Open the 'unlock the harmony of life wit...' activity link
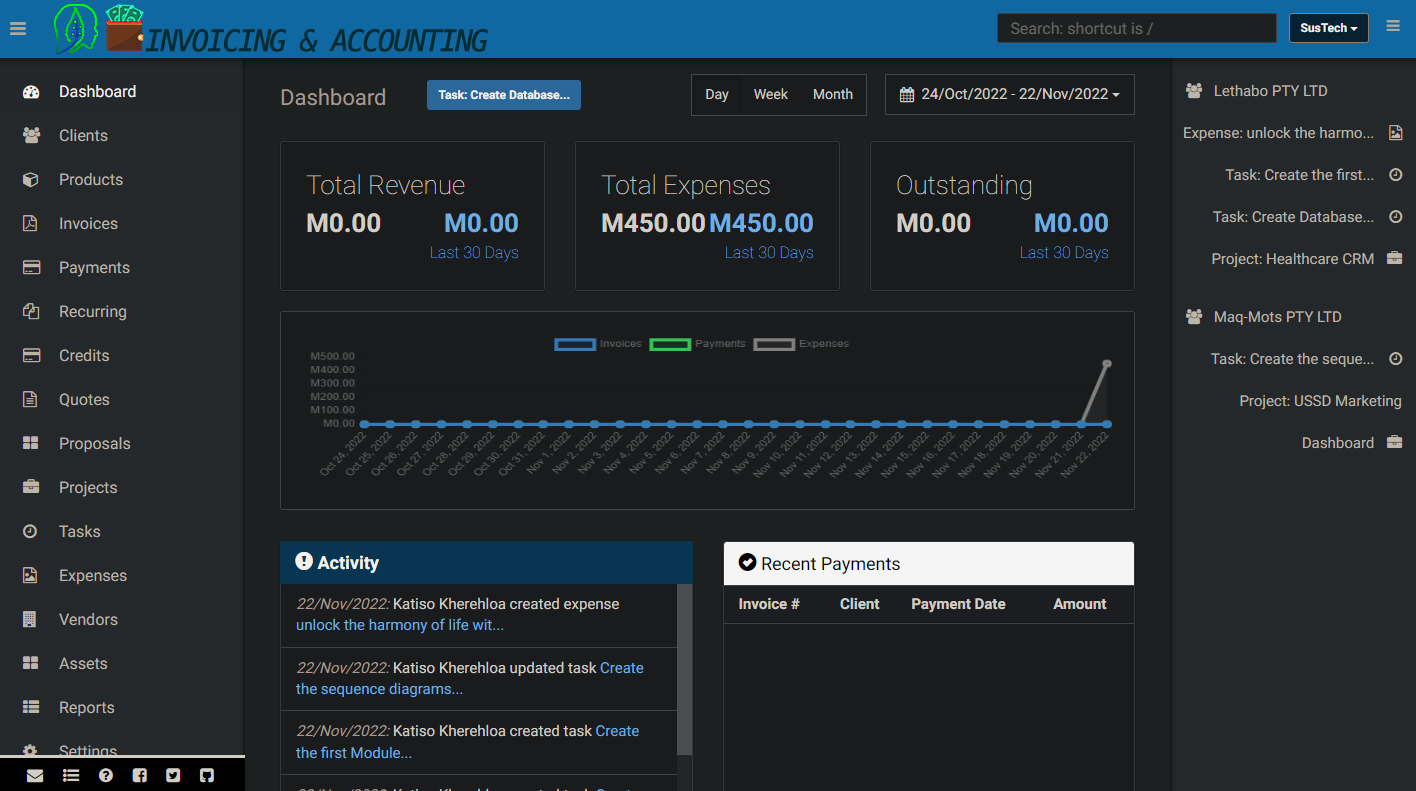Viewport: 1416px width, 791px height. click(x=400, y=625)
